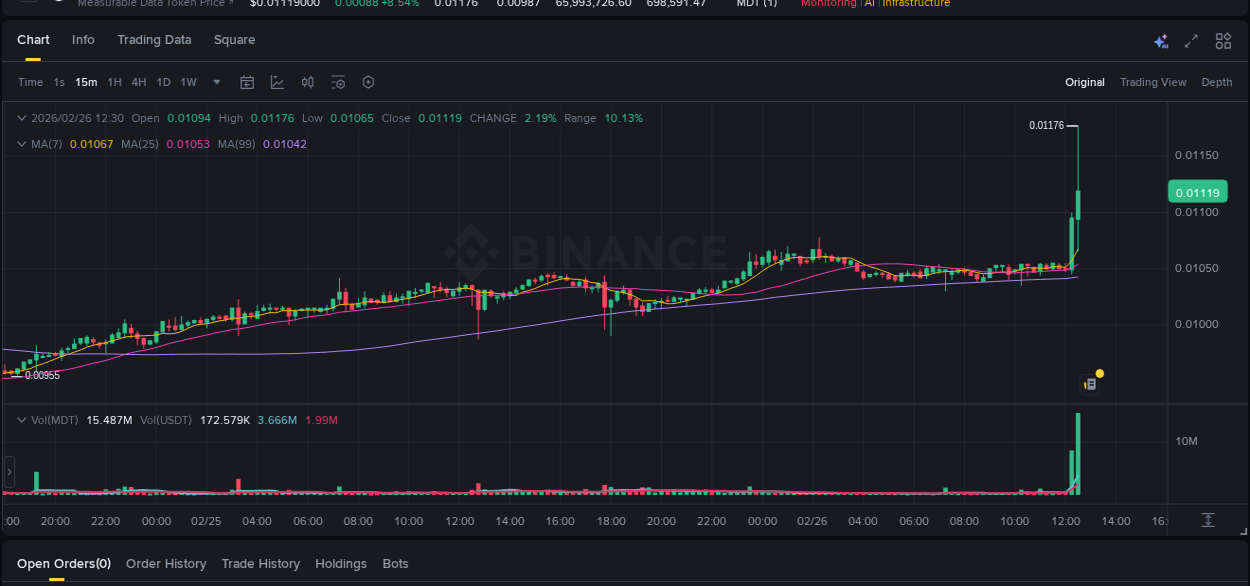Screen dimensions: 1250x586
Task: Collapse the Vol(MDT) volume panel
Action: [x=21, y=419]
